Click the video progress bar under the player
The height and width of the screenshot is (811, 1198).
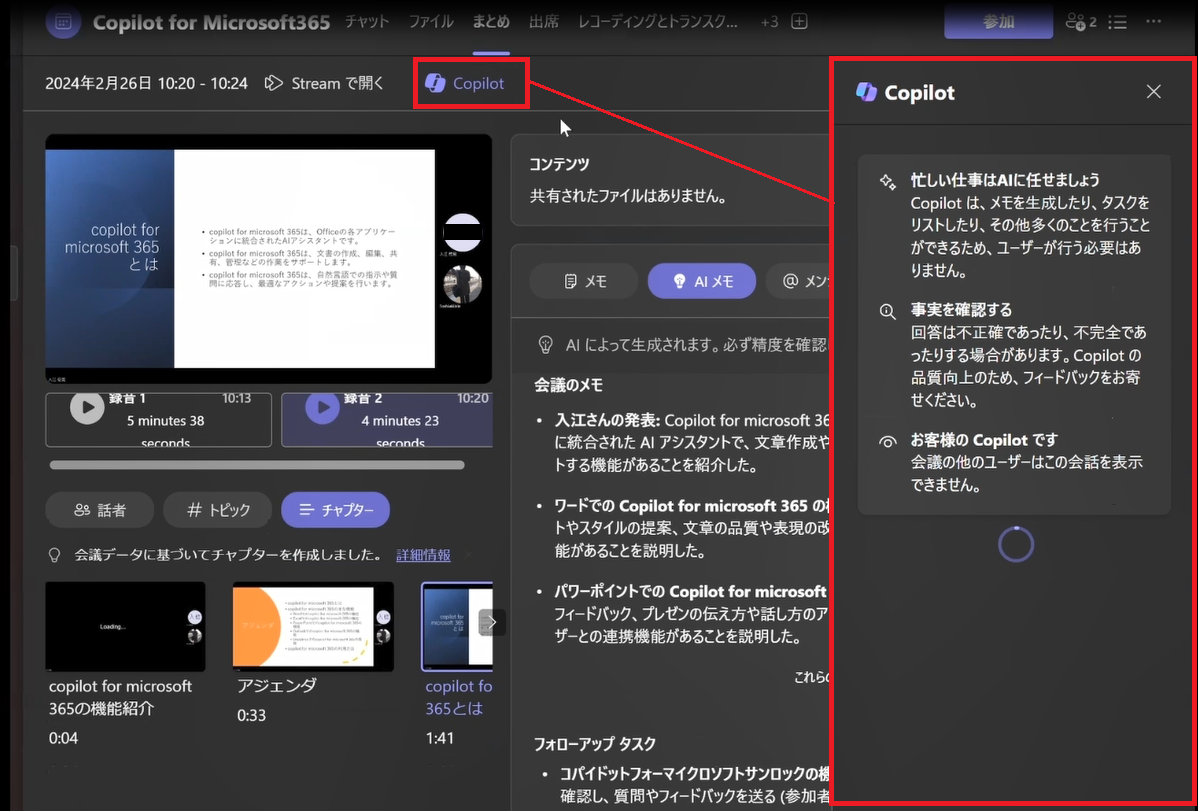click(255, 464)
